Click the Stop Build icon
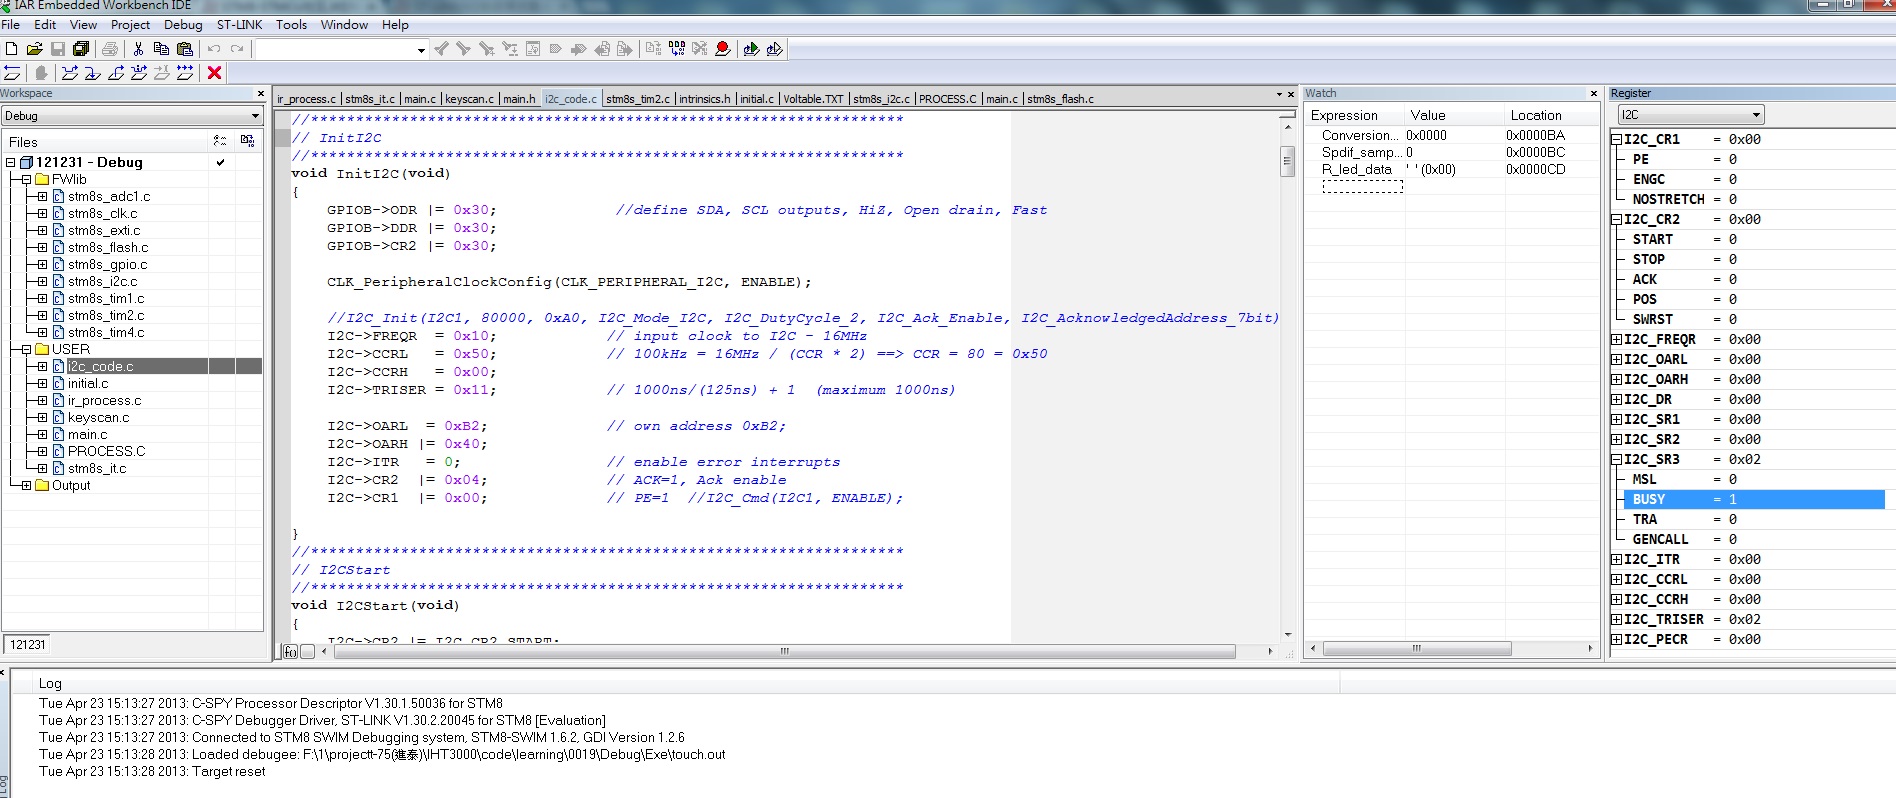Screen dimensions: 1896x798 click(x=699, y=48)
